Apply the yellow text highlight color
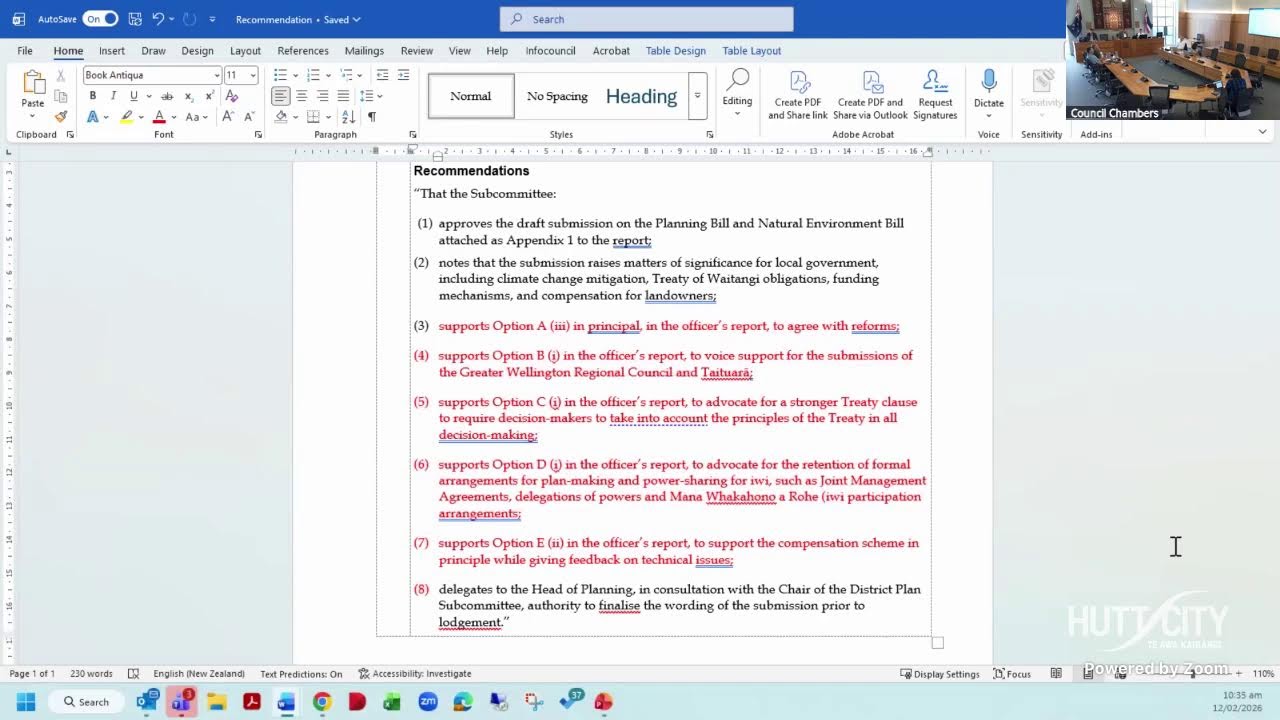 (x=127, y=117)
